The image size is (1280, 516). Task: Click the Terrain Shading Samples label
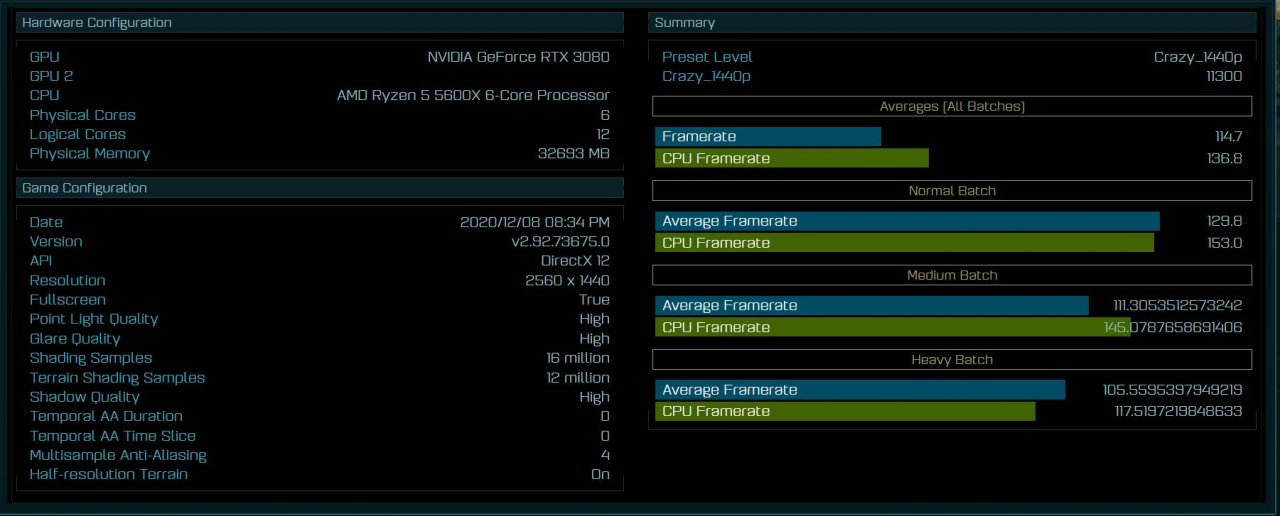point(117,378)
